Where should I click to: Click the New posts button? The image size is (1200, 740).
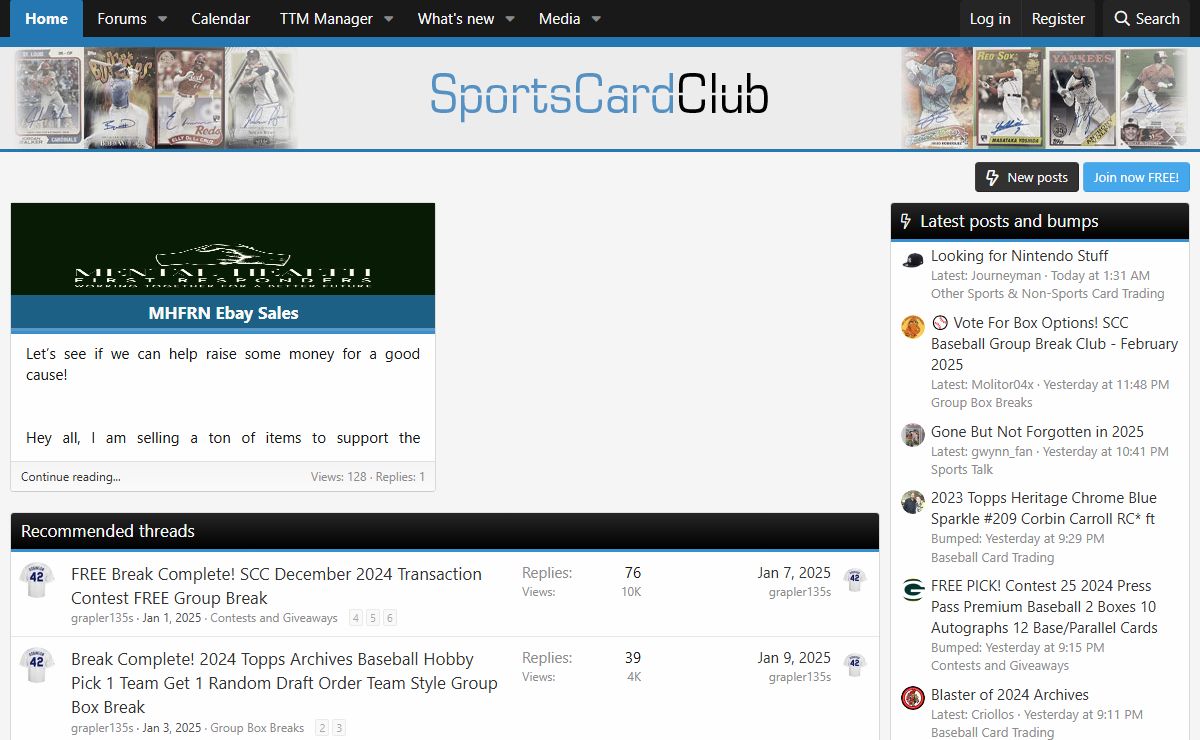point(1027,177)
